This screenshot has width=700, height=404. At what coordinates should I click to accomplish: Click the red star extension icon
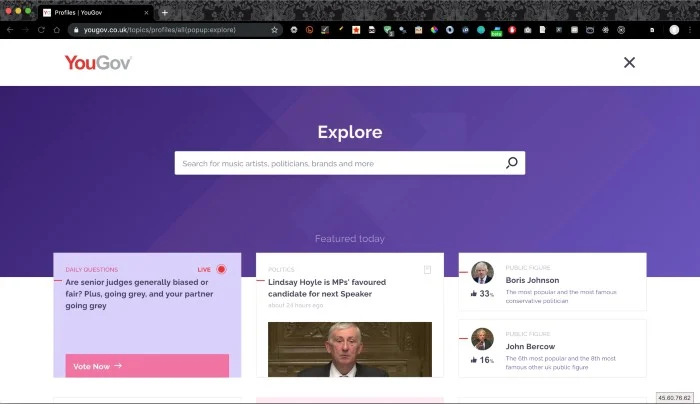[356, 30]
